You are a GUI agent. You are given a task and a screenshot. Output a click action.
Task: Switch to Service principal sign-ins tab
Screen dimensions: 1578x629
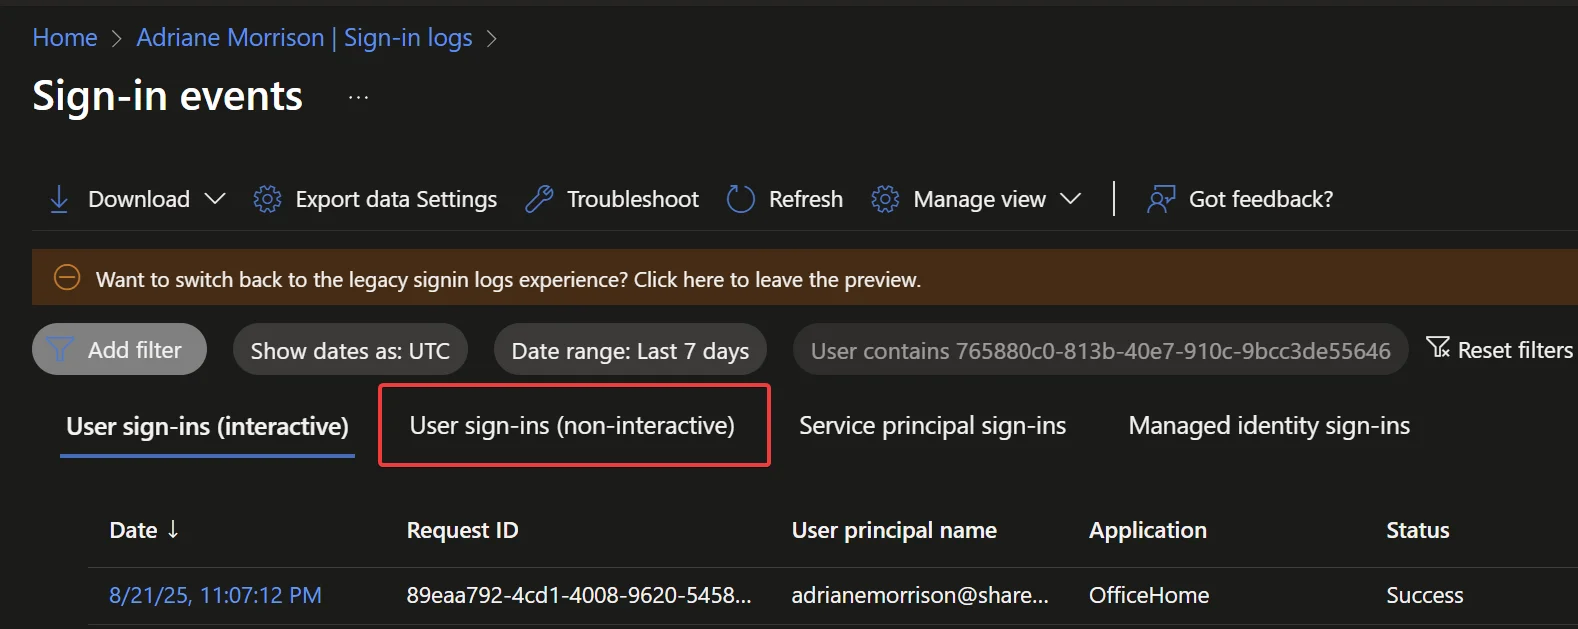(x=932, y=426)
